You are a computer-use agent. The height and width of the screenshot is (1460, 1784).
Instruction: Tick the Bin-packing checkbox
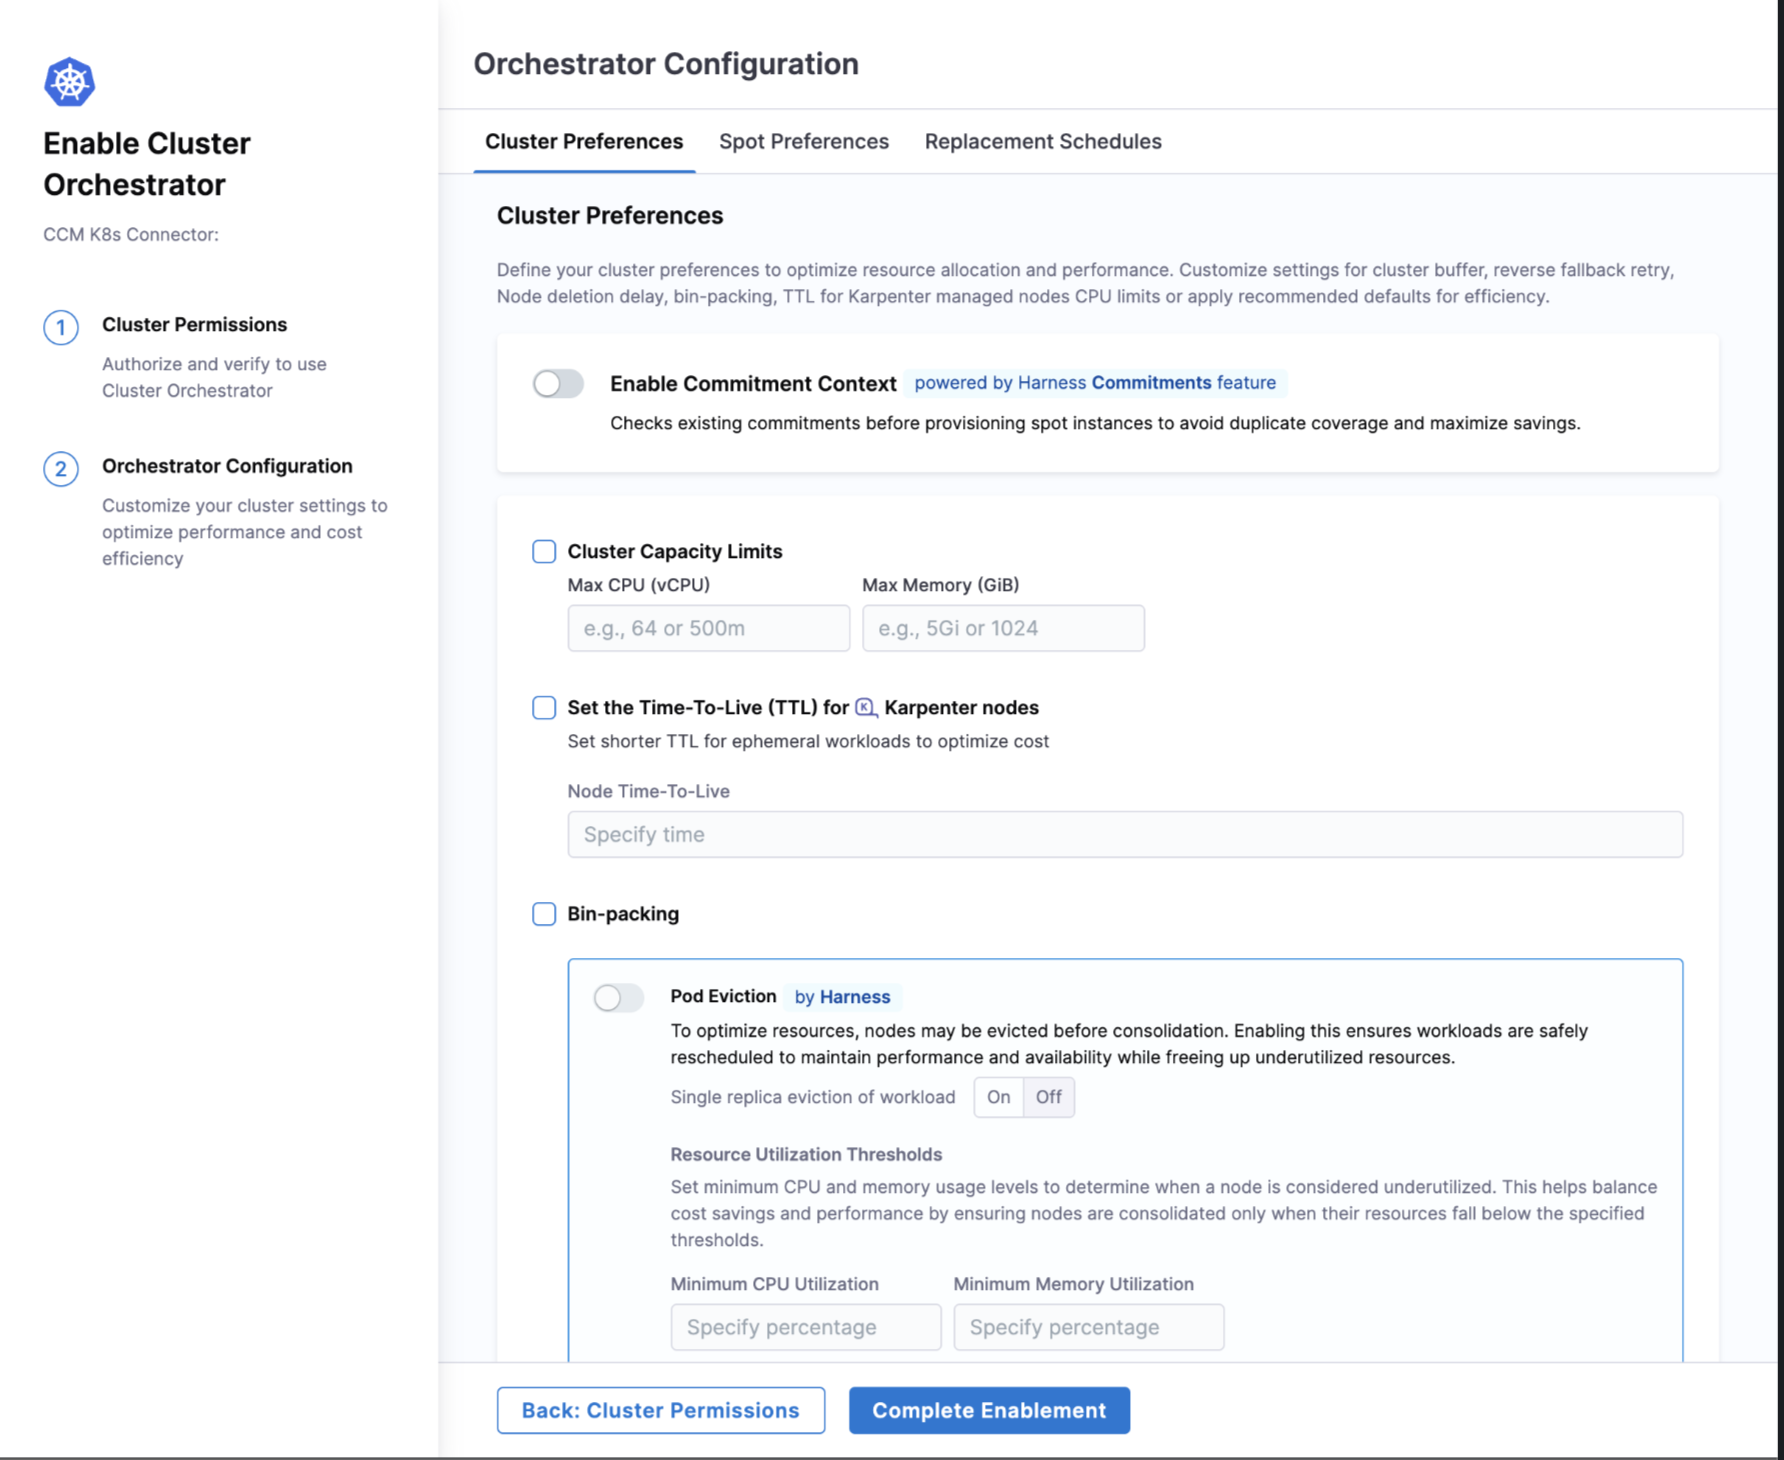[x=544, y=914]
